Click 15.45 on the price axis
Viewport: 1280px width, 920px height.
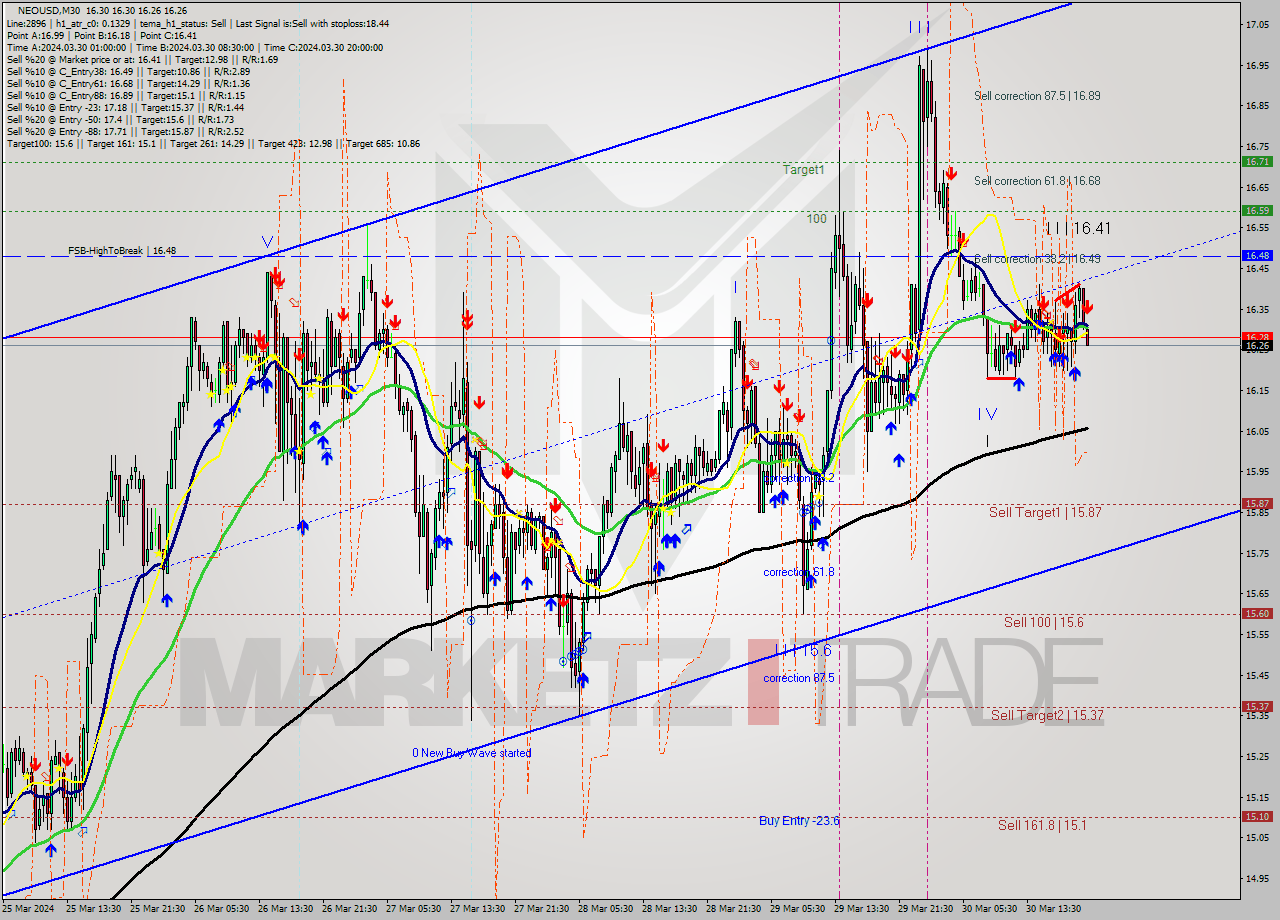point(1257,675)
